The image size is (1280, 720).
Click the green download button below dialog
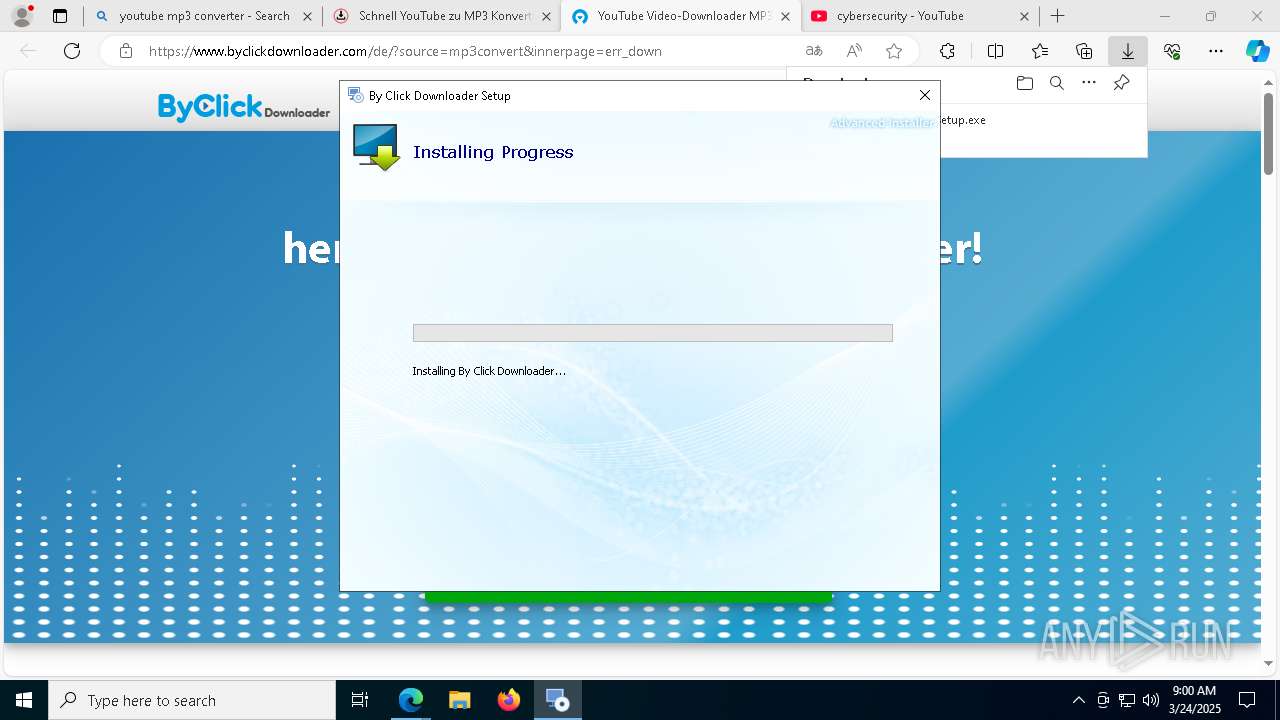click(x=628, y=597)
